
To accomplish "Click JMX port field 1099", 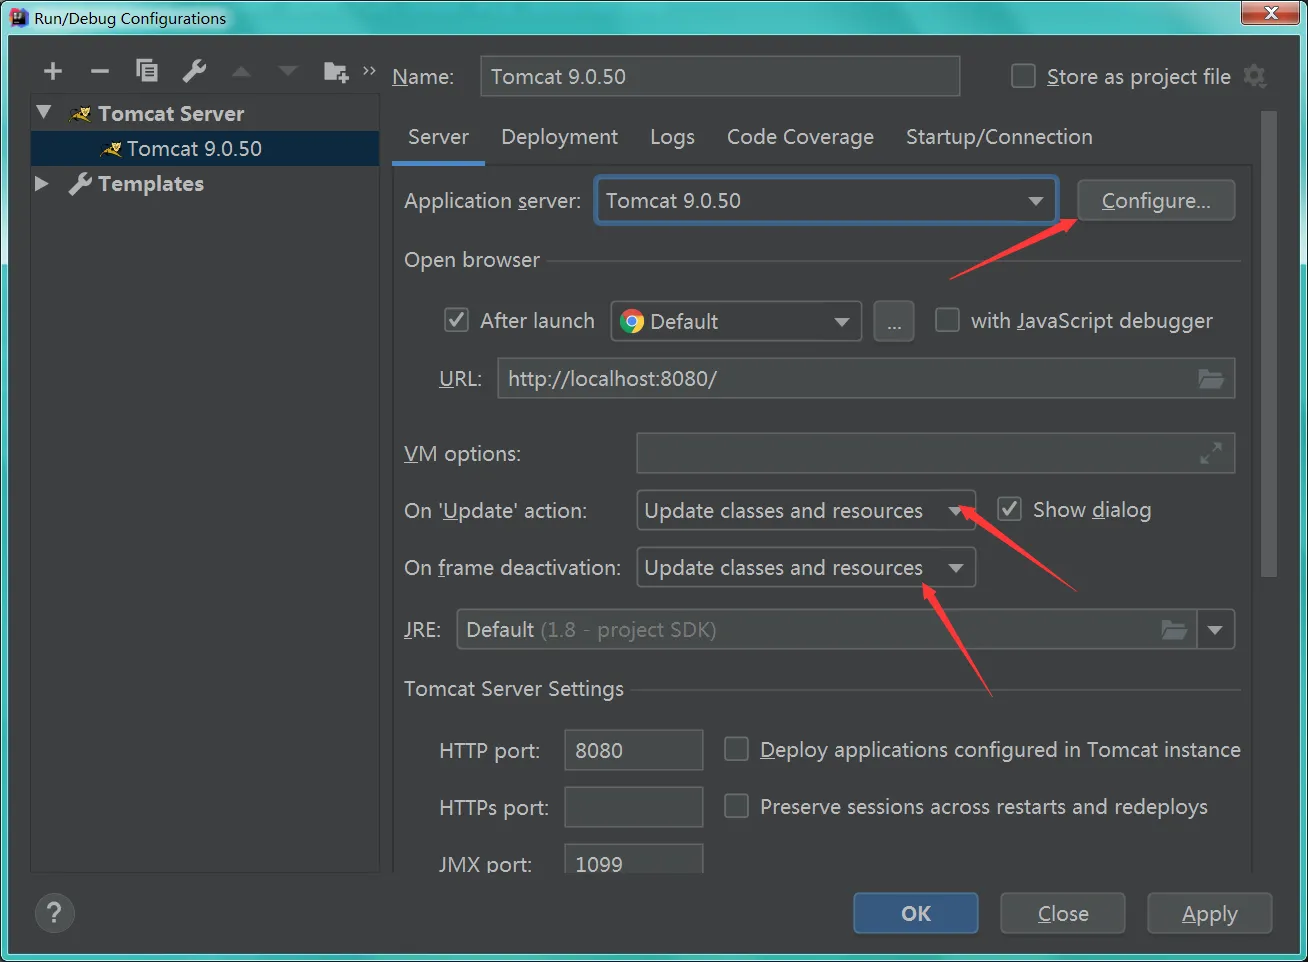I will point(634,860).
